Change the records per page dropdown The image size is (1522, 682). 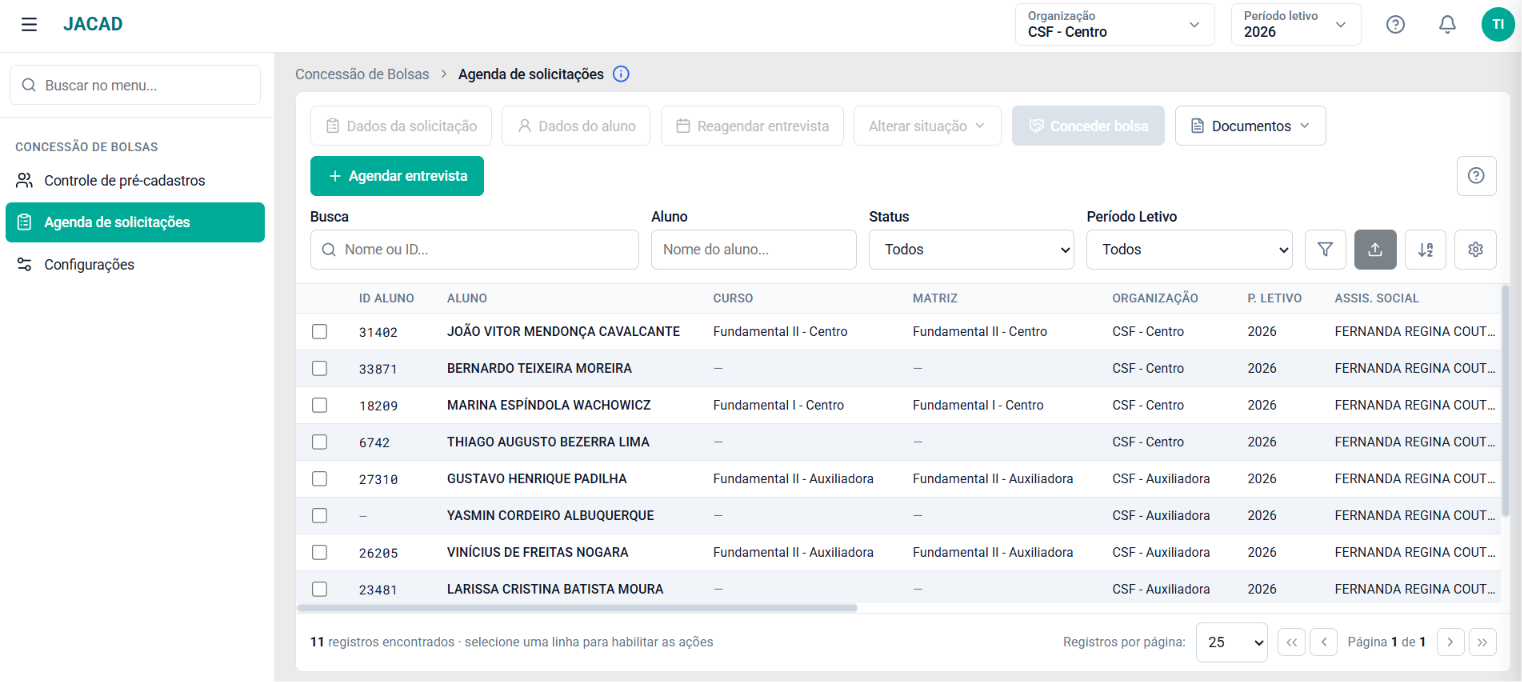[1231, 642]
